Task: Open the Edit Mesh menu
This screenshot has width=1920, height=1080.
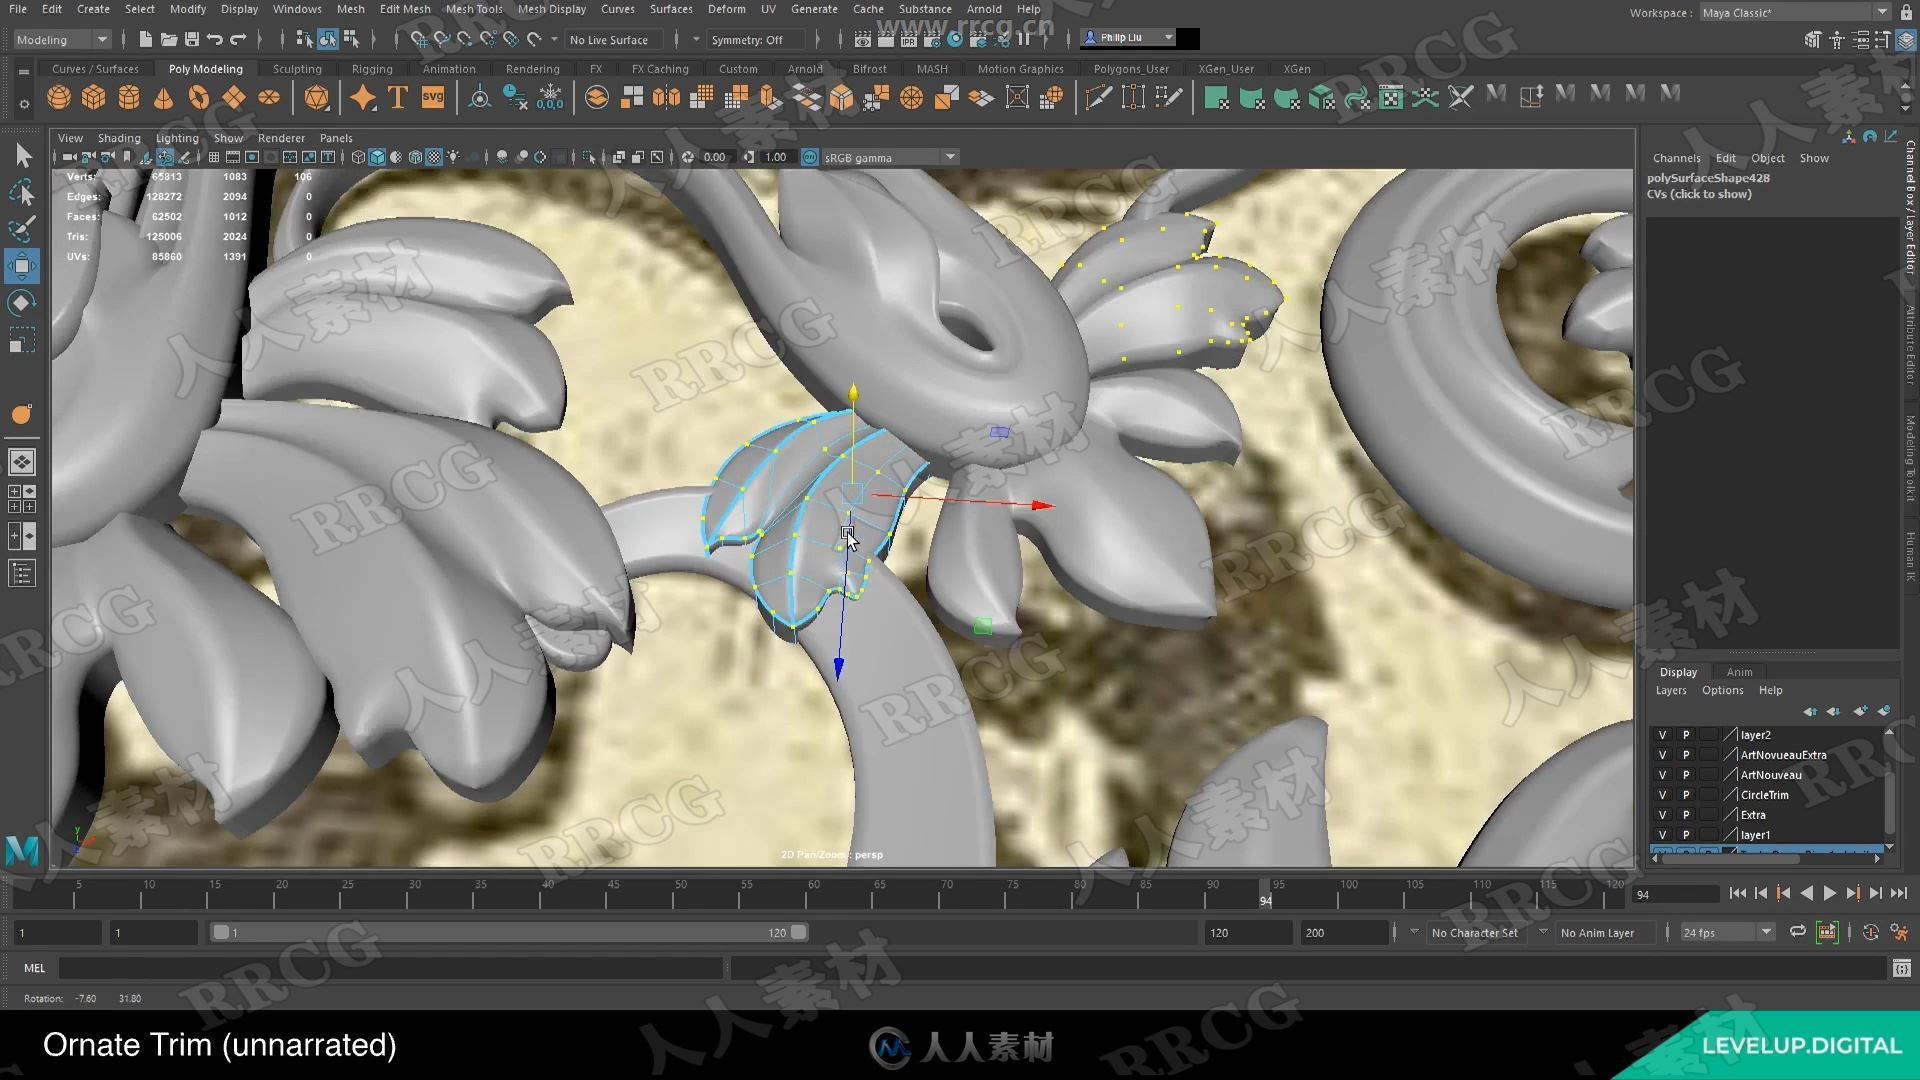Action: (405, 9)
